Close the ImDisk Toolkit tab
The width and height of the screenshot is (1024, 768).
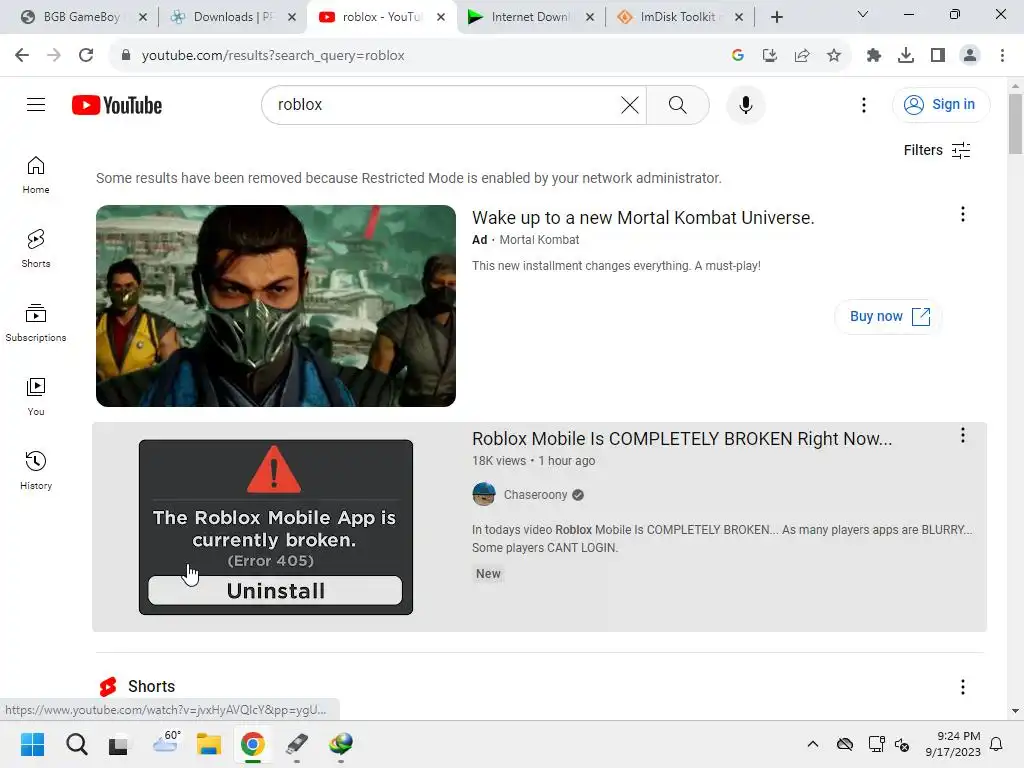point(739,18)
